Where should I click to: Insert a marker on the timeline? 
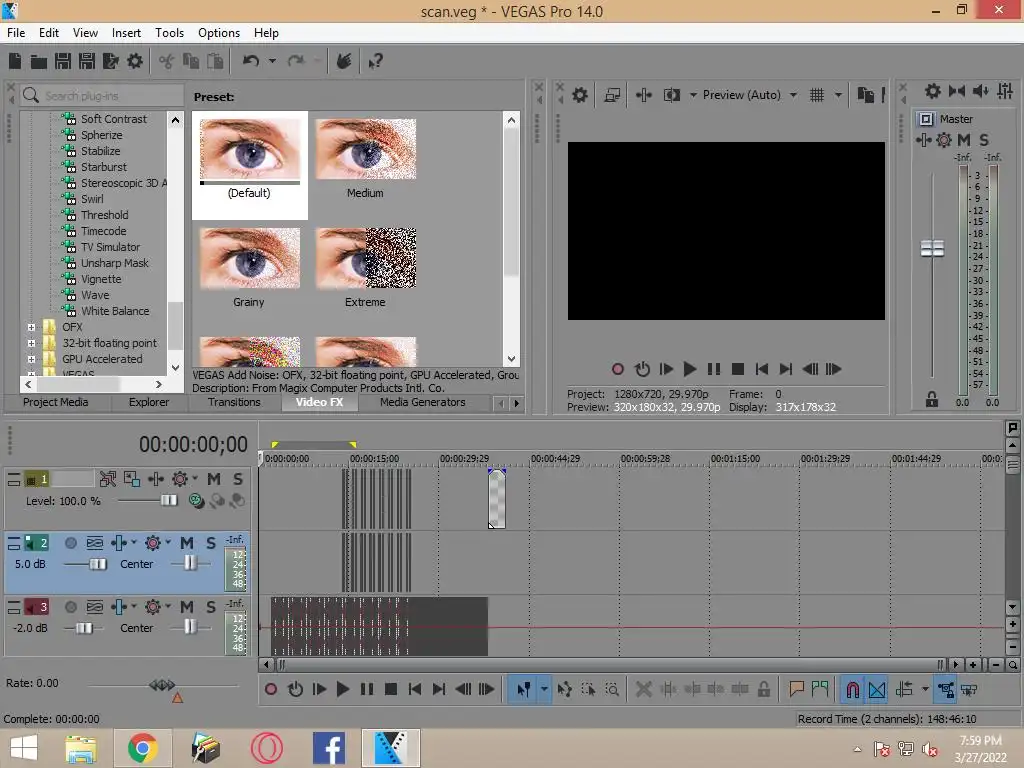click(796, 689)
